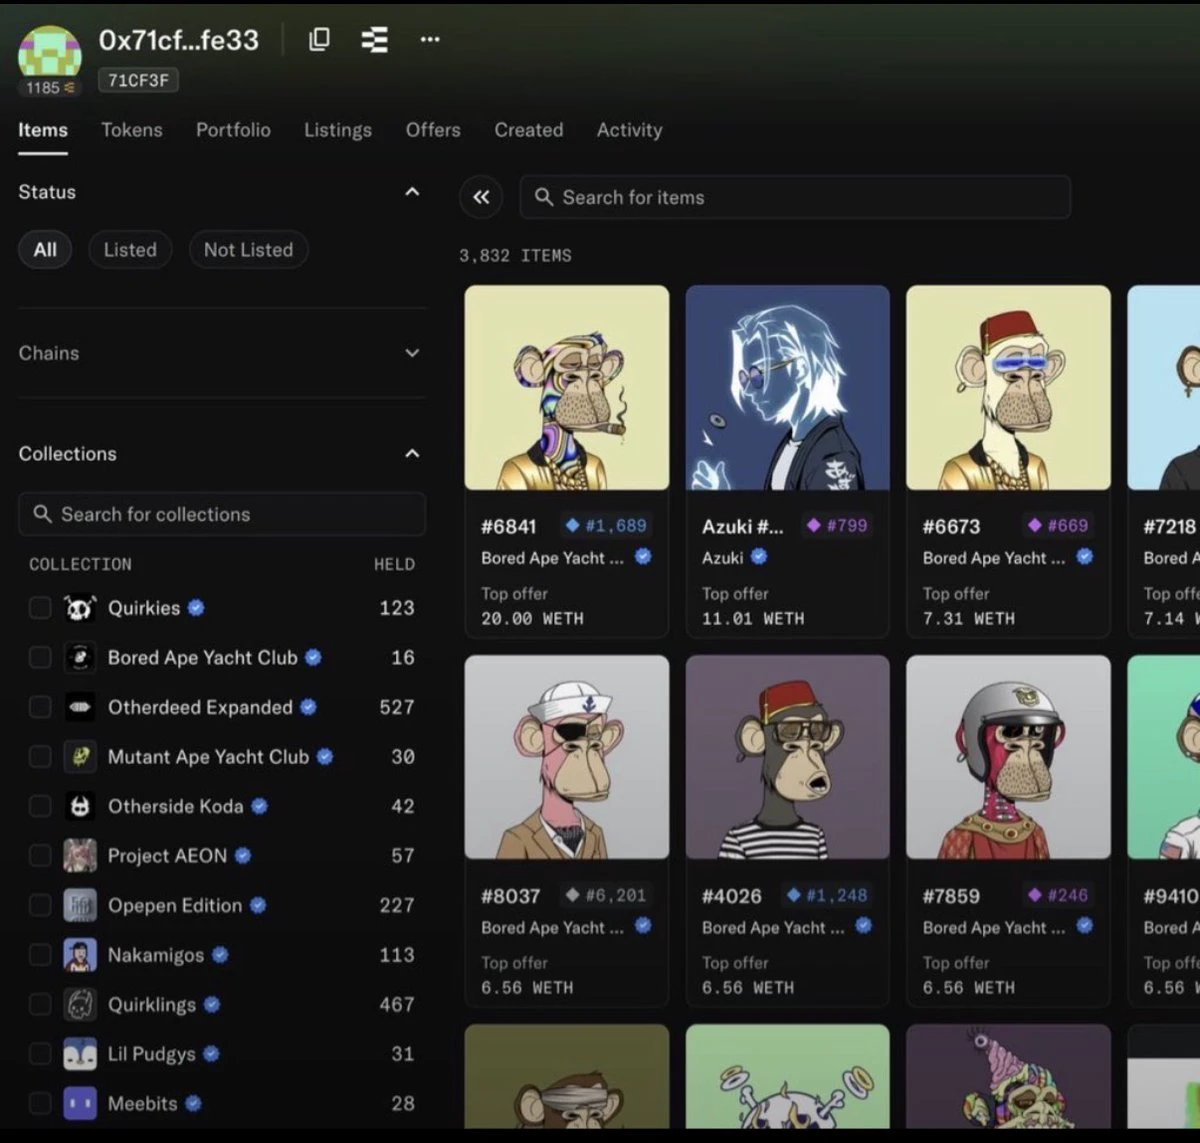Open the three-dot more options menu
Viewport: 1200px width, 1143px height.
[x=430, y=40]
